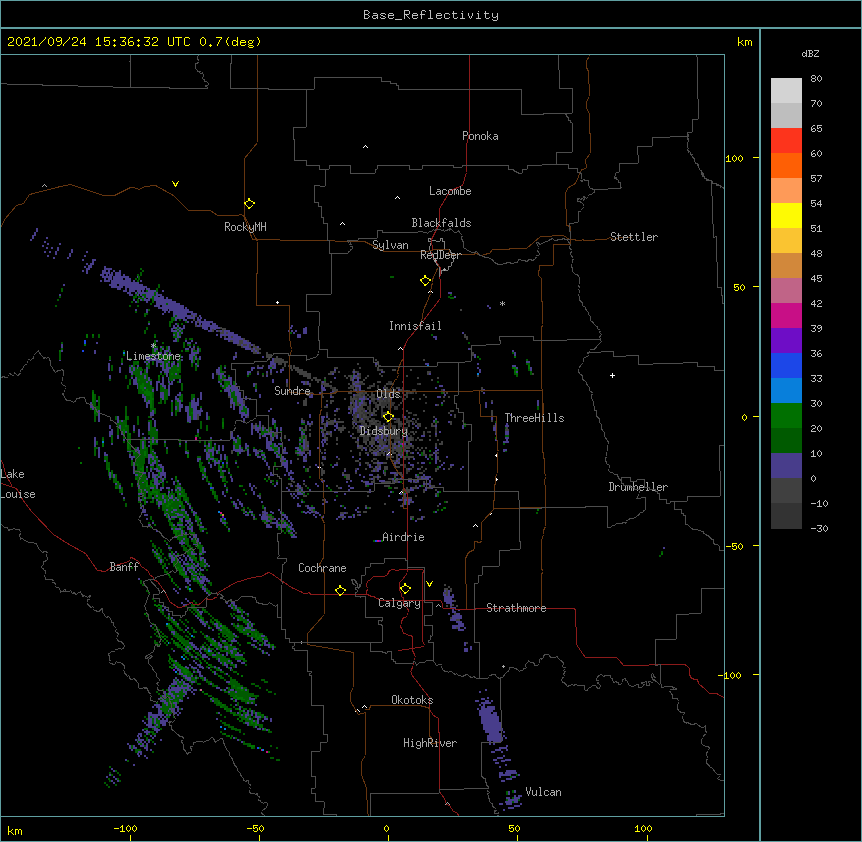This screenshot has height=842, width=862.
Task: Click the yellow V marker northeast of Calgary
Action: coord(429,584)
